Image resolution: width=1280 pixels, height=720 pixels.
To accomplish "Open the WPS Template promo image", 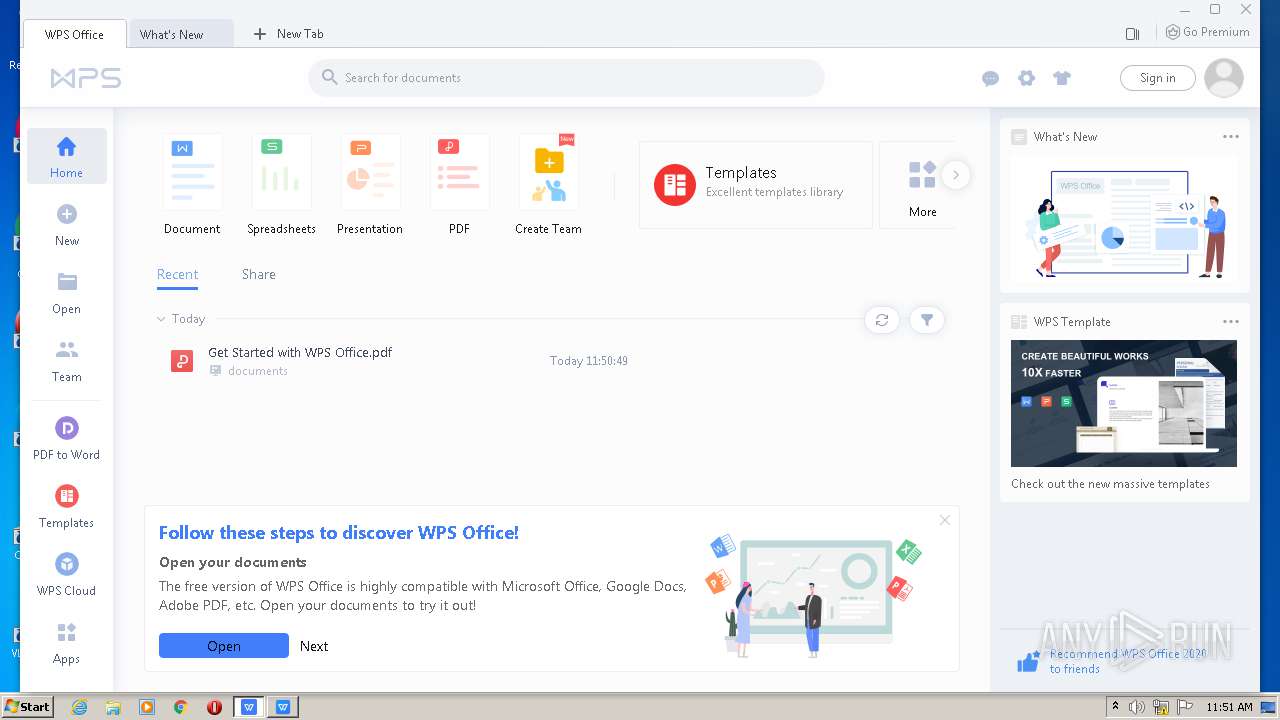I will point(1124,403).
